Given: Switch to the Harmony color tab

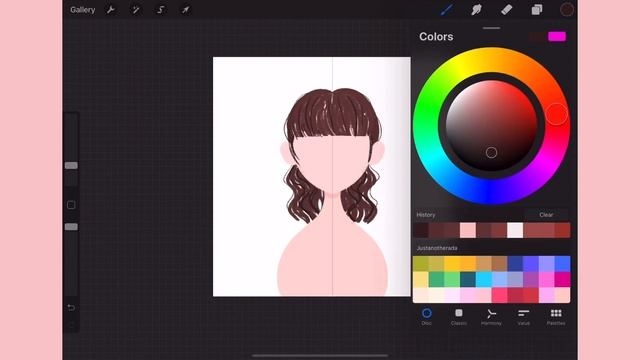Looking at the screenshot, I should (x=491, y=317).
